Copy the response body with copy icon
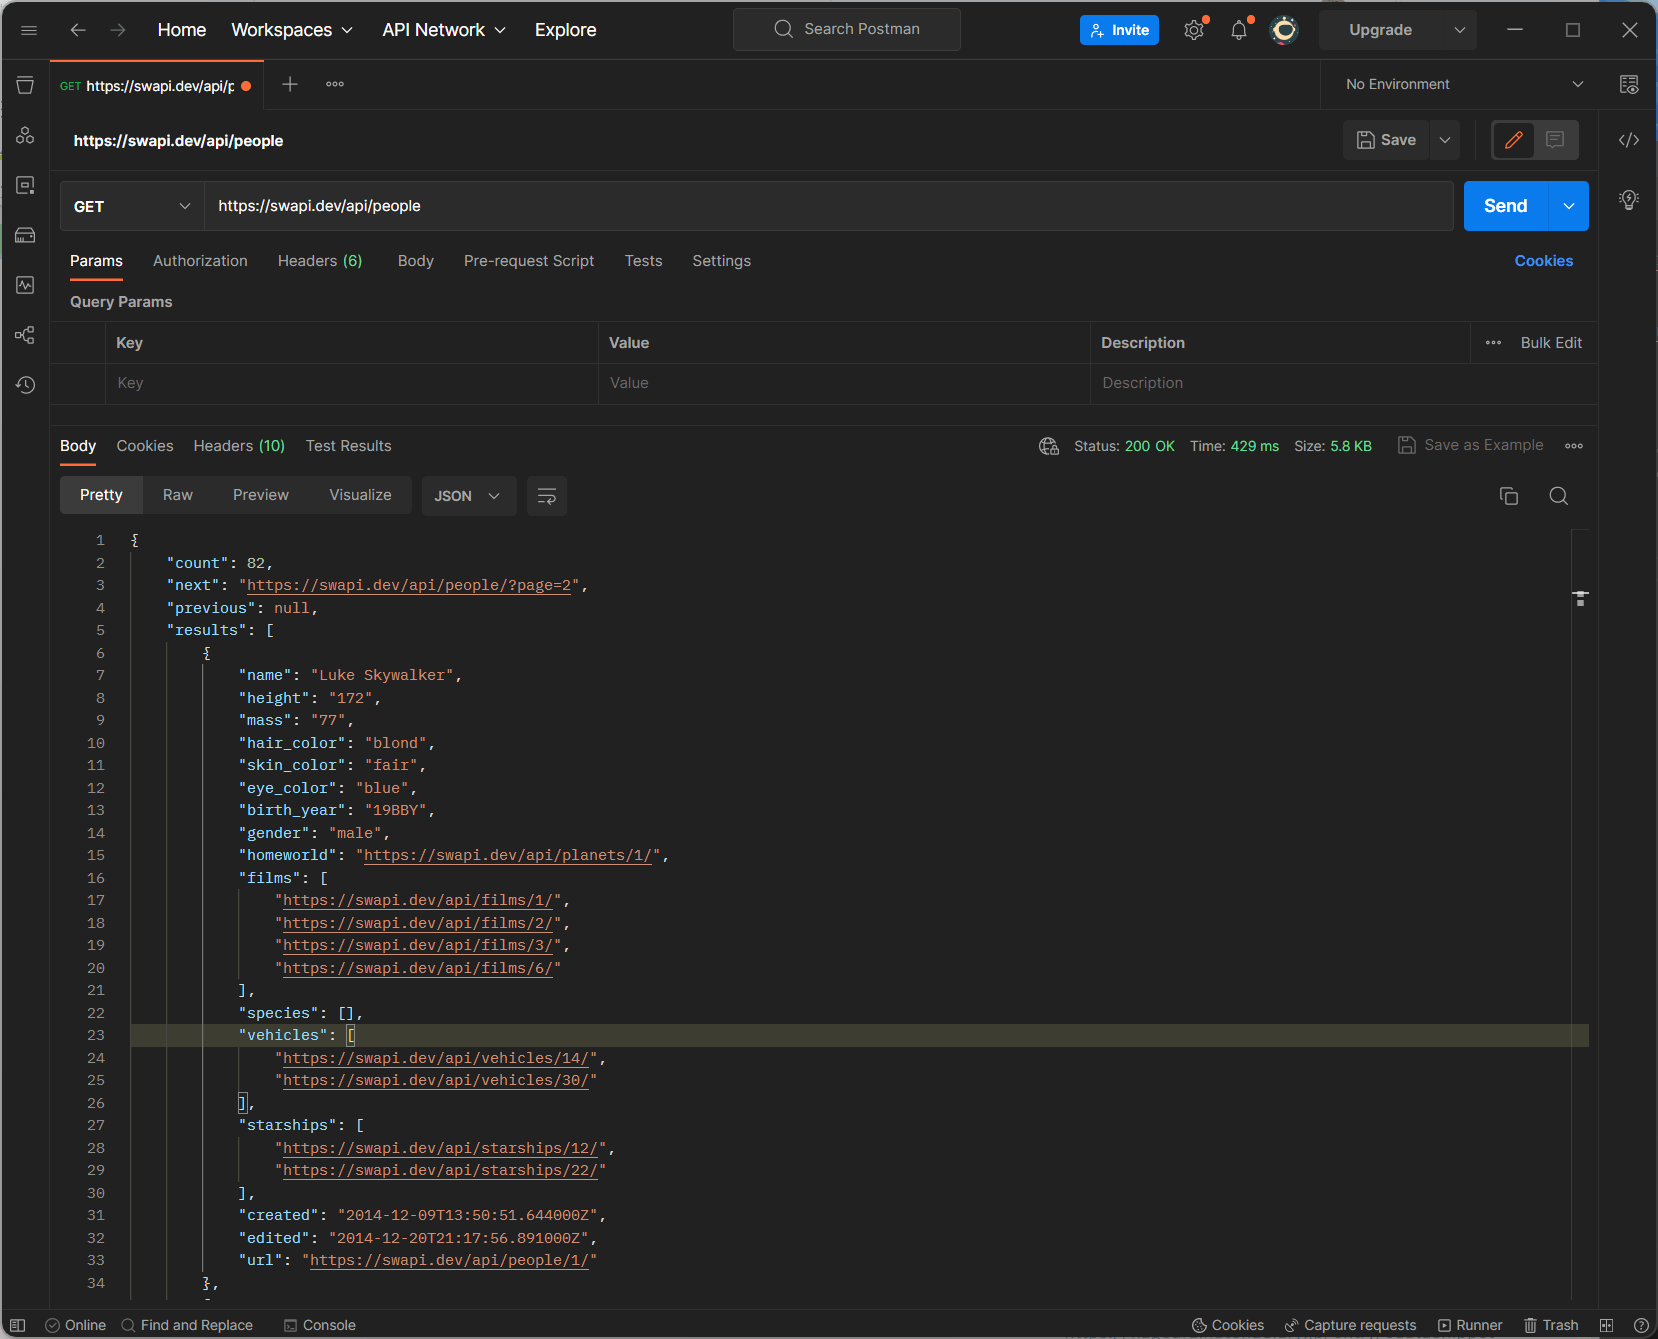1658x1339 pixels. (x=1508, y=496)
